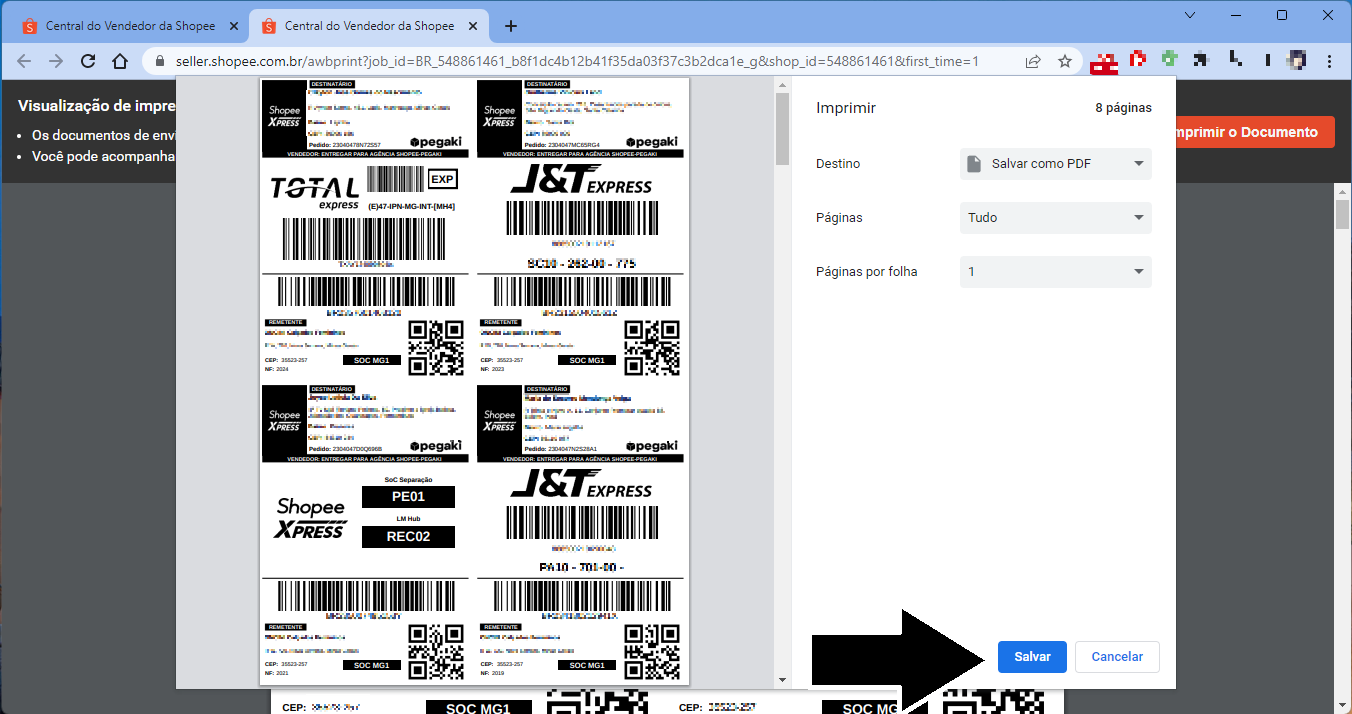
Task: Open the Chrome three-dot menu
Action: (x=1331, y=62)
